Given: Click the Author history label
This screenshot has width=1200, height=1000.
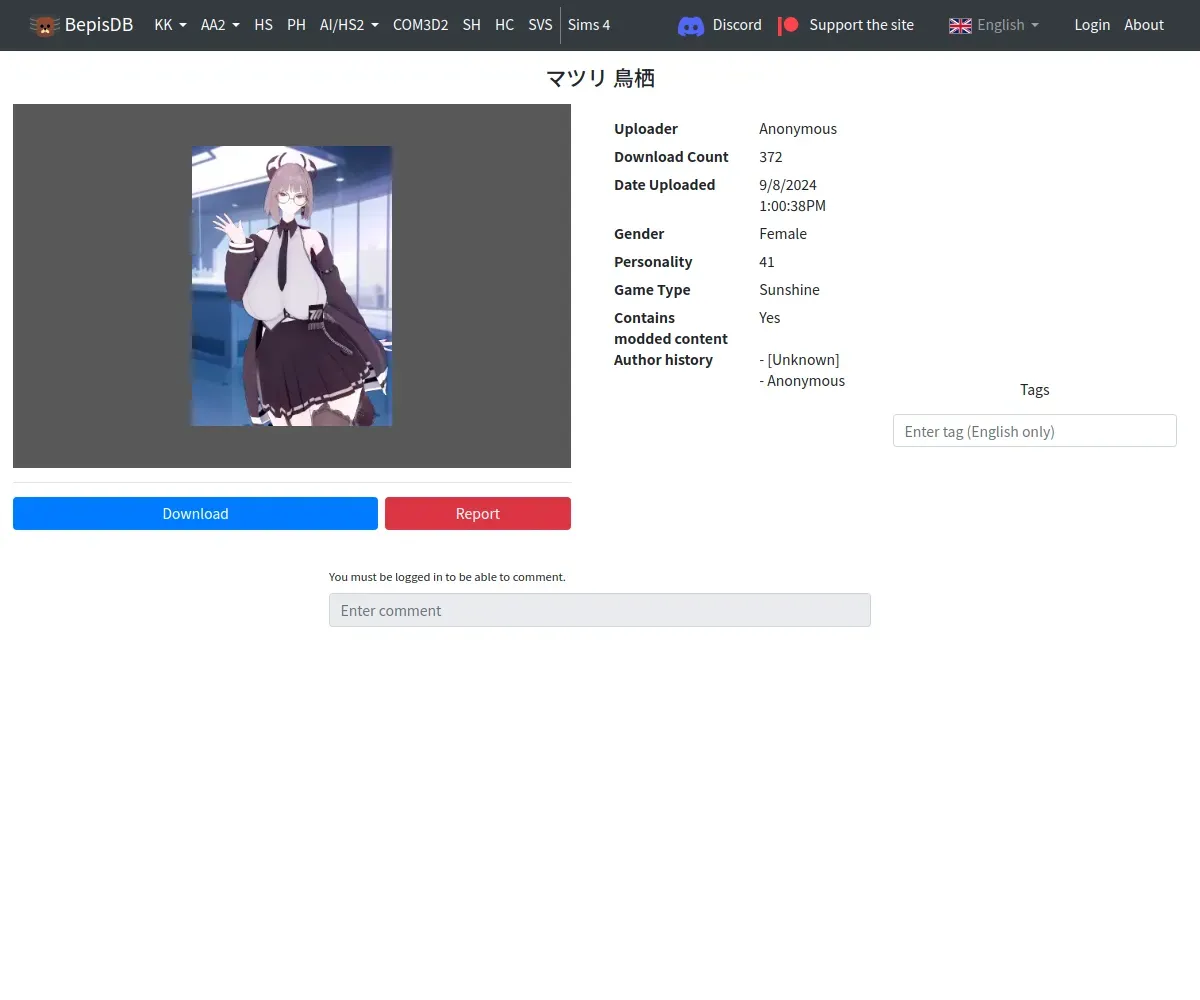Looking at the screenshot, I should point(663,360).
